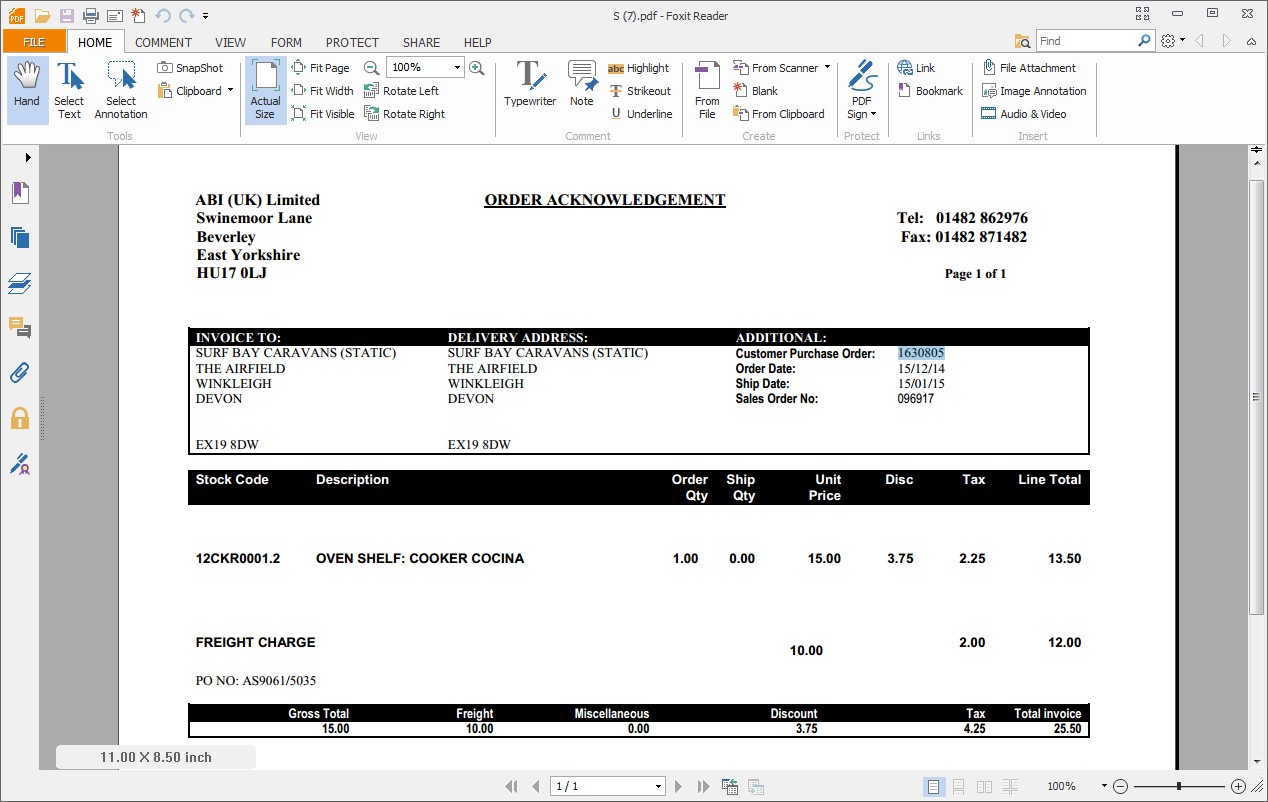Screen dimensions: 1268x802
Task: Open the FILE menu
Action: [34, 42]
